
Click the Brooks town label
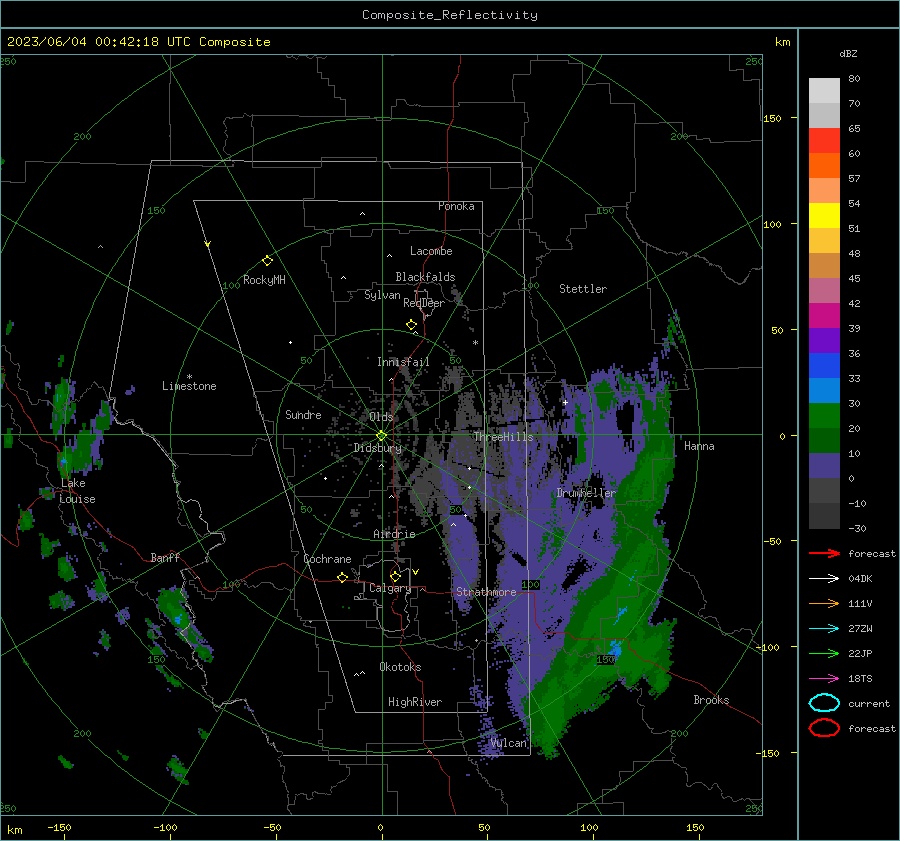pos(711,700)
